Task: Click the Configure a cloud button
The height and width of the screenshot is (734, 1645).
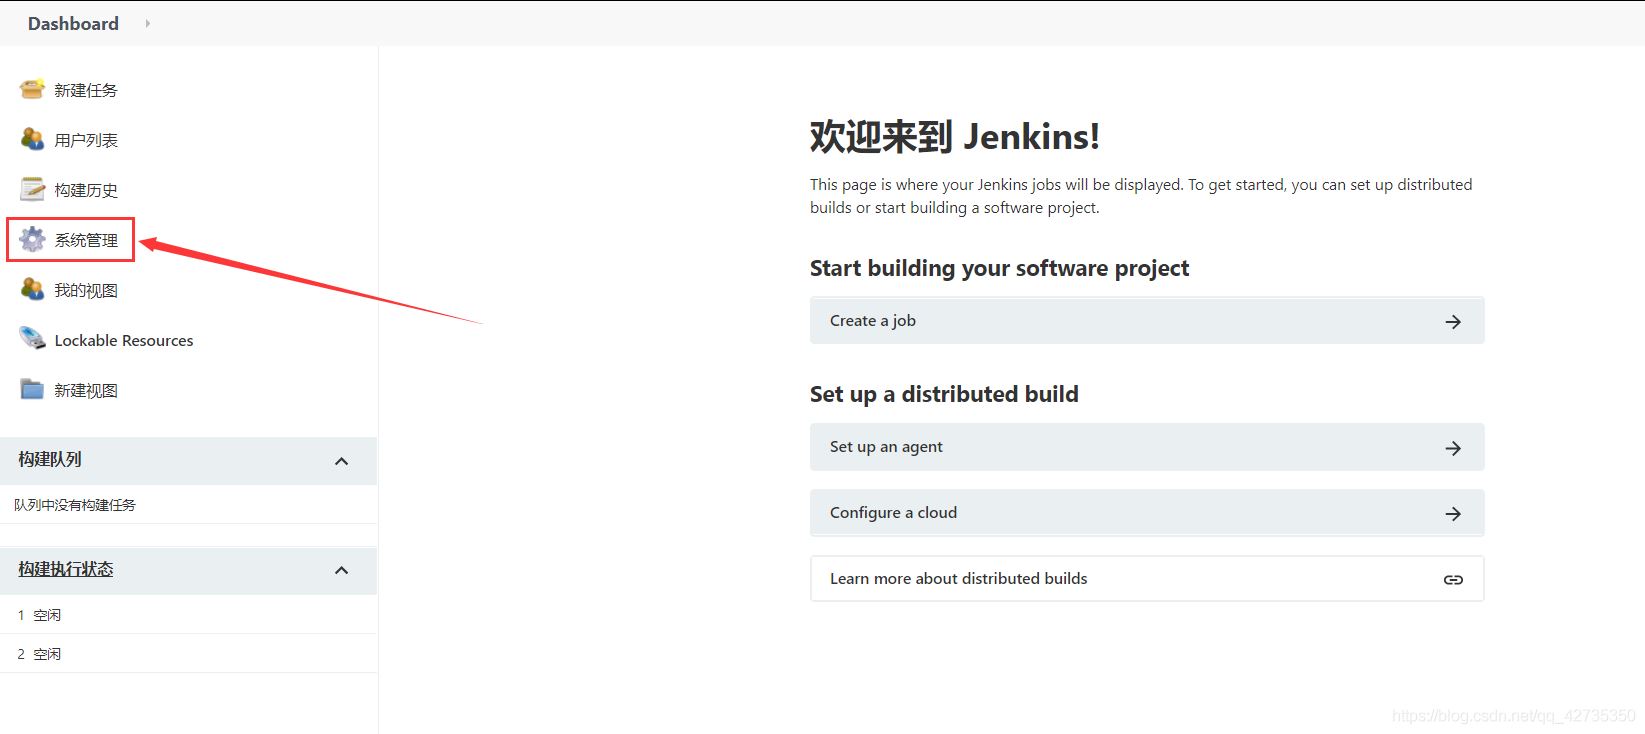Action: coord(1147,512)
